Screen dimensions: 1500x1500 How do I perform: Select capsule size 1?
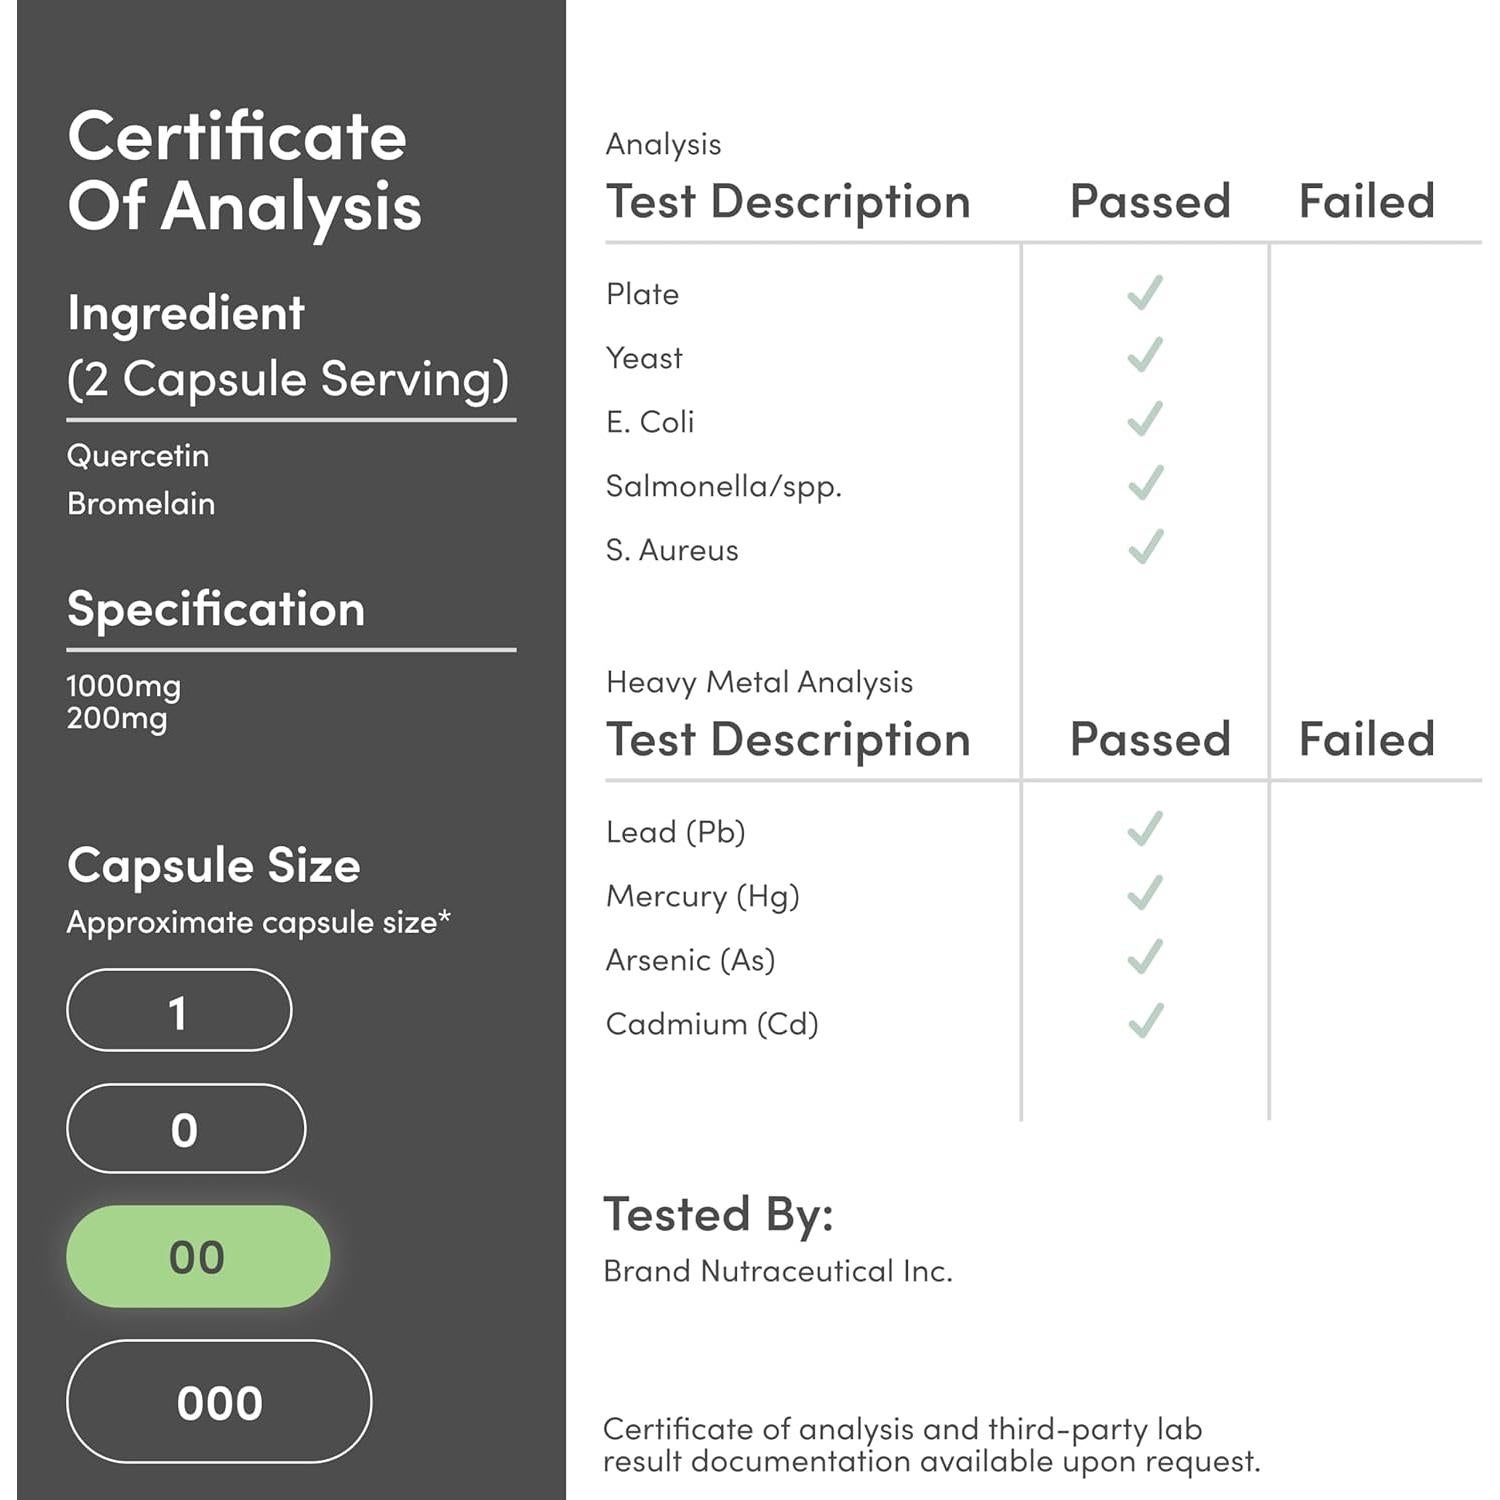(179, 1011)
